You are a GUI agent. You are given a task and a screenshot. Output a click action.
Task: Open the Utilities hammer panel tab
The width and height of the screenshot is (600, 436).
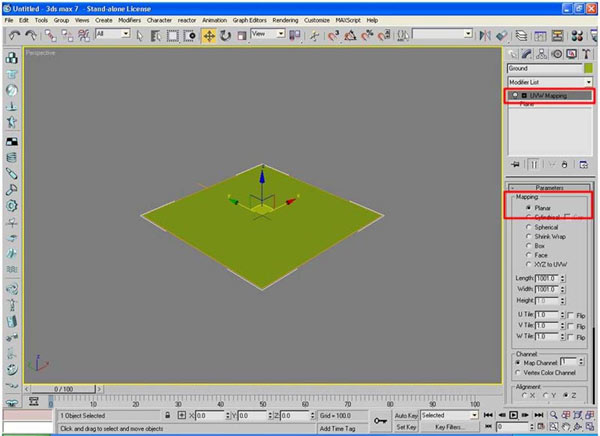click(586, 54)
